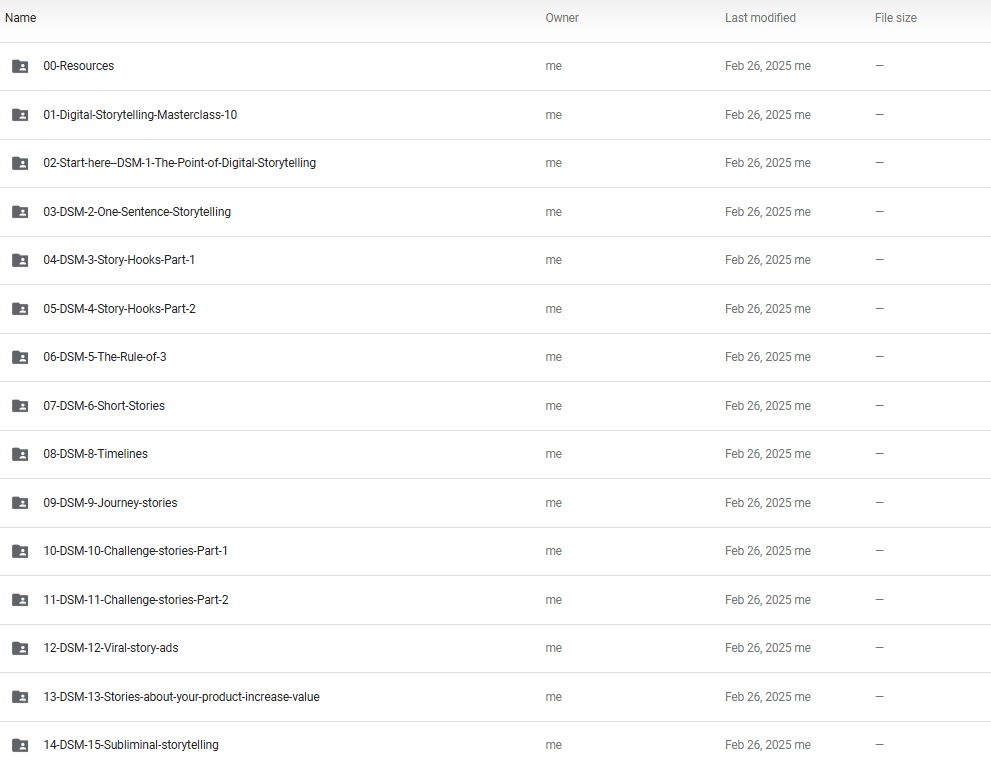Select folder 02-Start-here--DSM-1-The-Point-of-Digital-Storytelling
The image size is (991, 766).
(179, 162)
